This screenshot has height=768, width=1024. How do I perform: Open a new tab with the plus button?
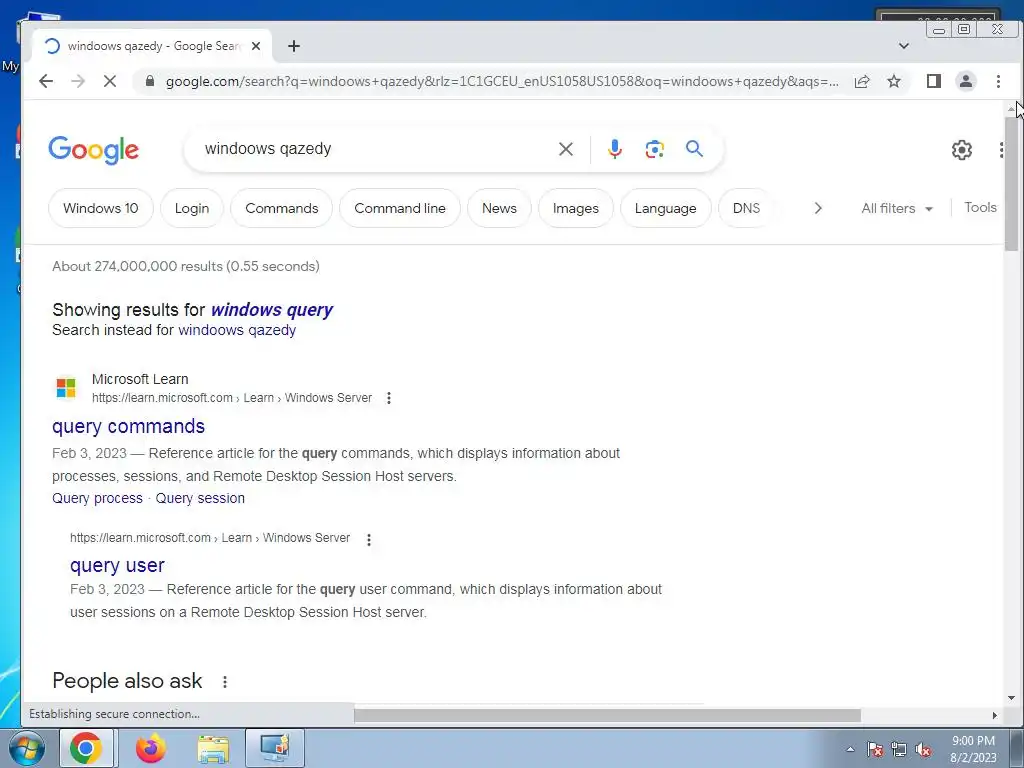294,46
